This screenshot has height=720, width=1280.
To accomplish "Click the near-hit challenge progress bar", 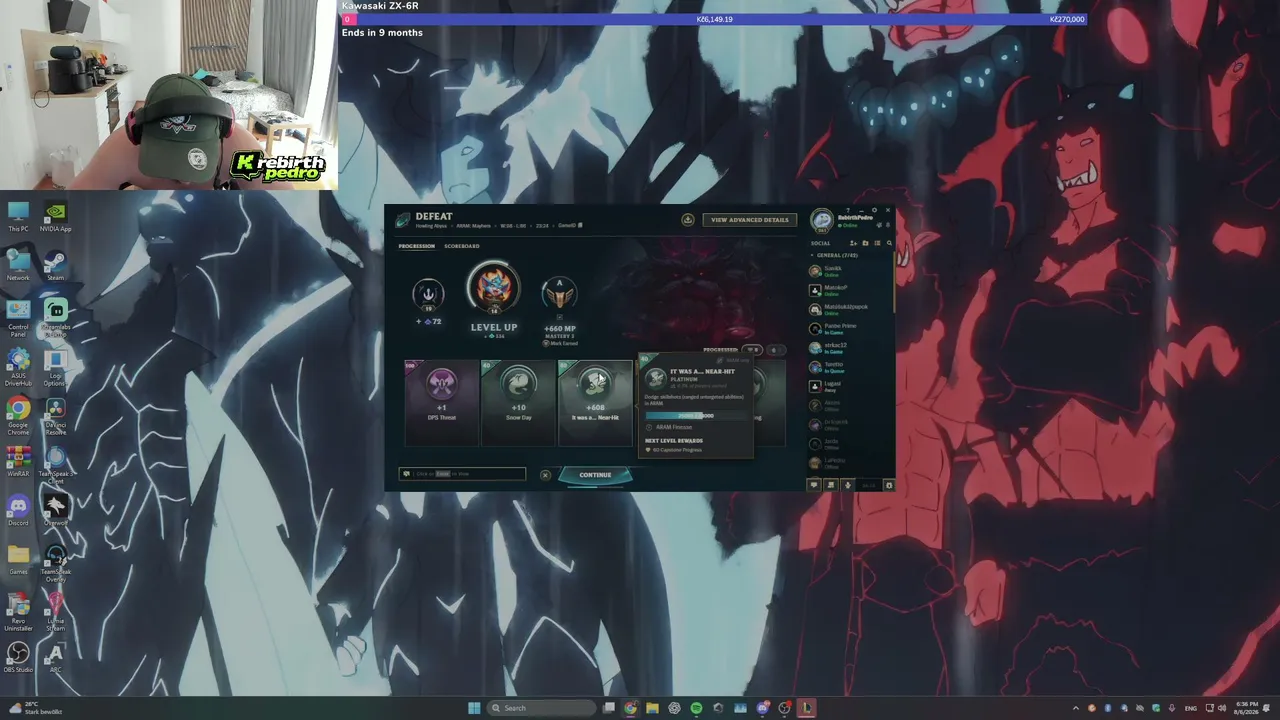I will pyautogui.click(x=695, y=415).
